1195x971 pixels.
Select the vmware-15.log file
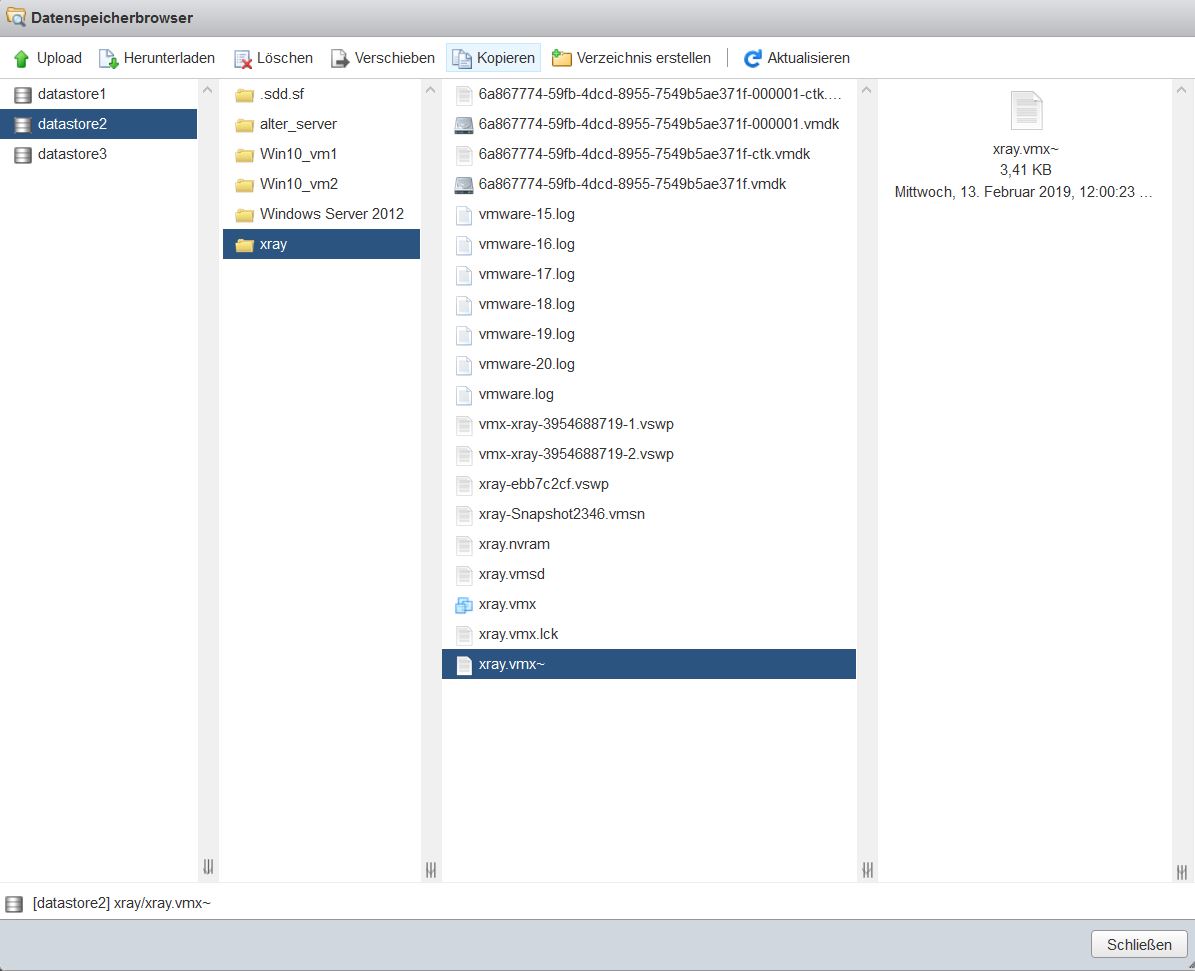click(526, 214)
